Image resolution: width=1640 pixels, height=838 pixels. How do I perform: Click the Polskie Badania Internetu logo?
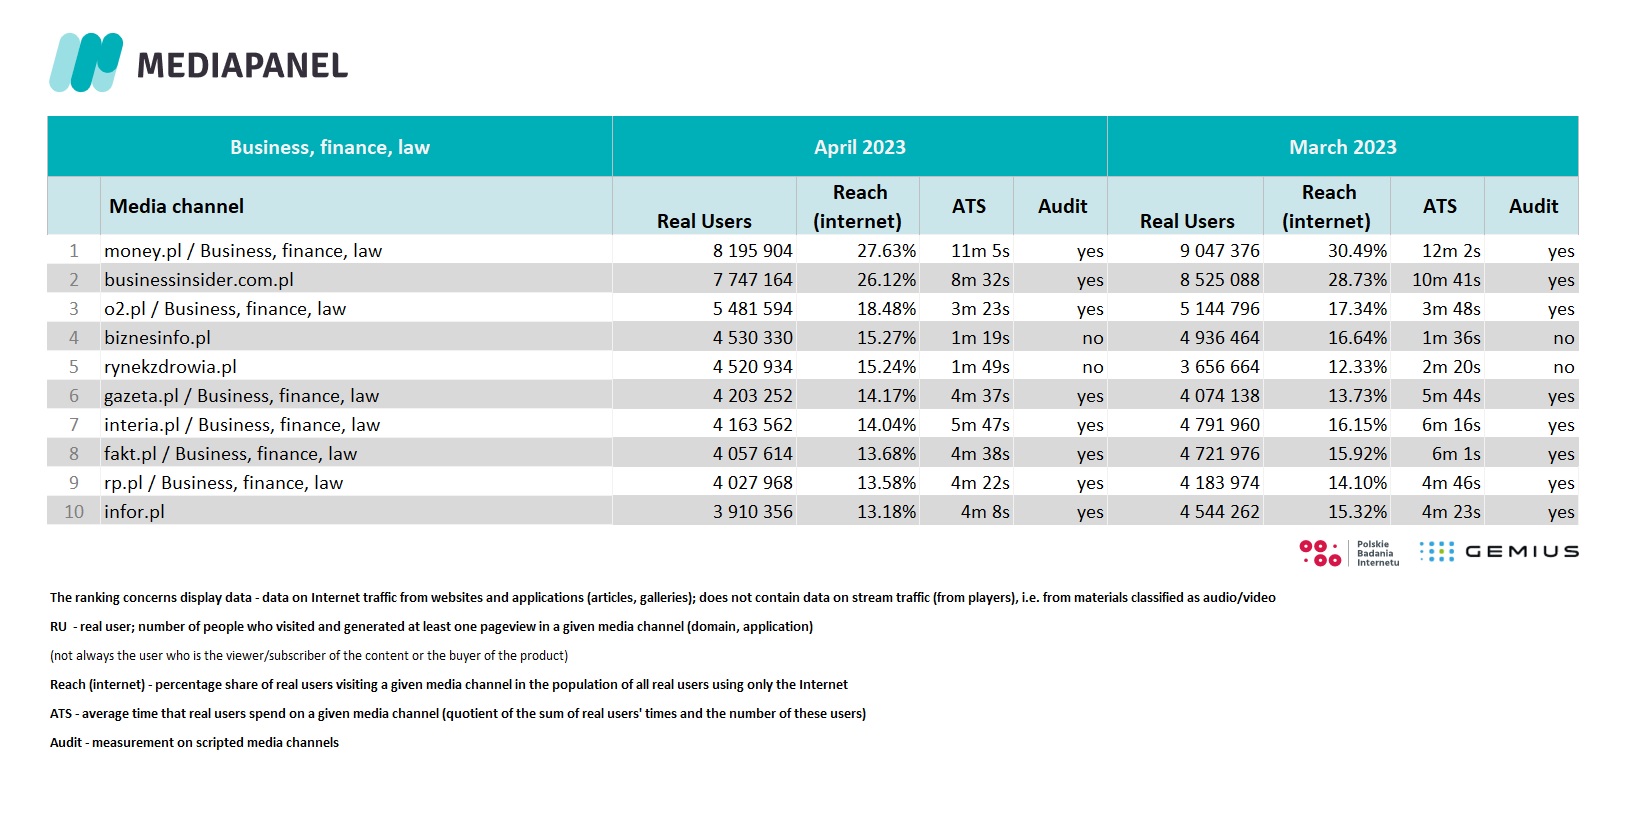pos(1349,553)
